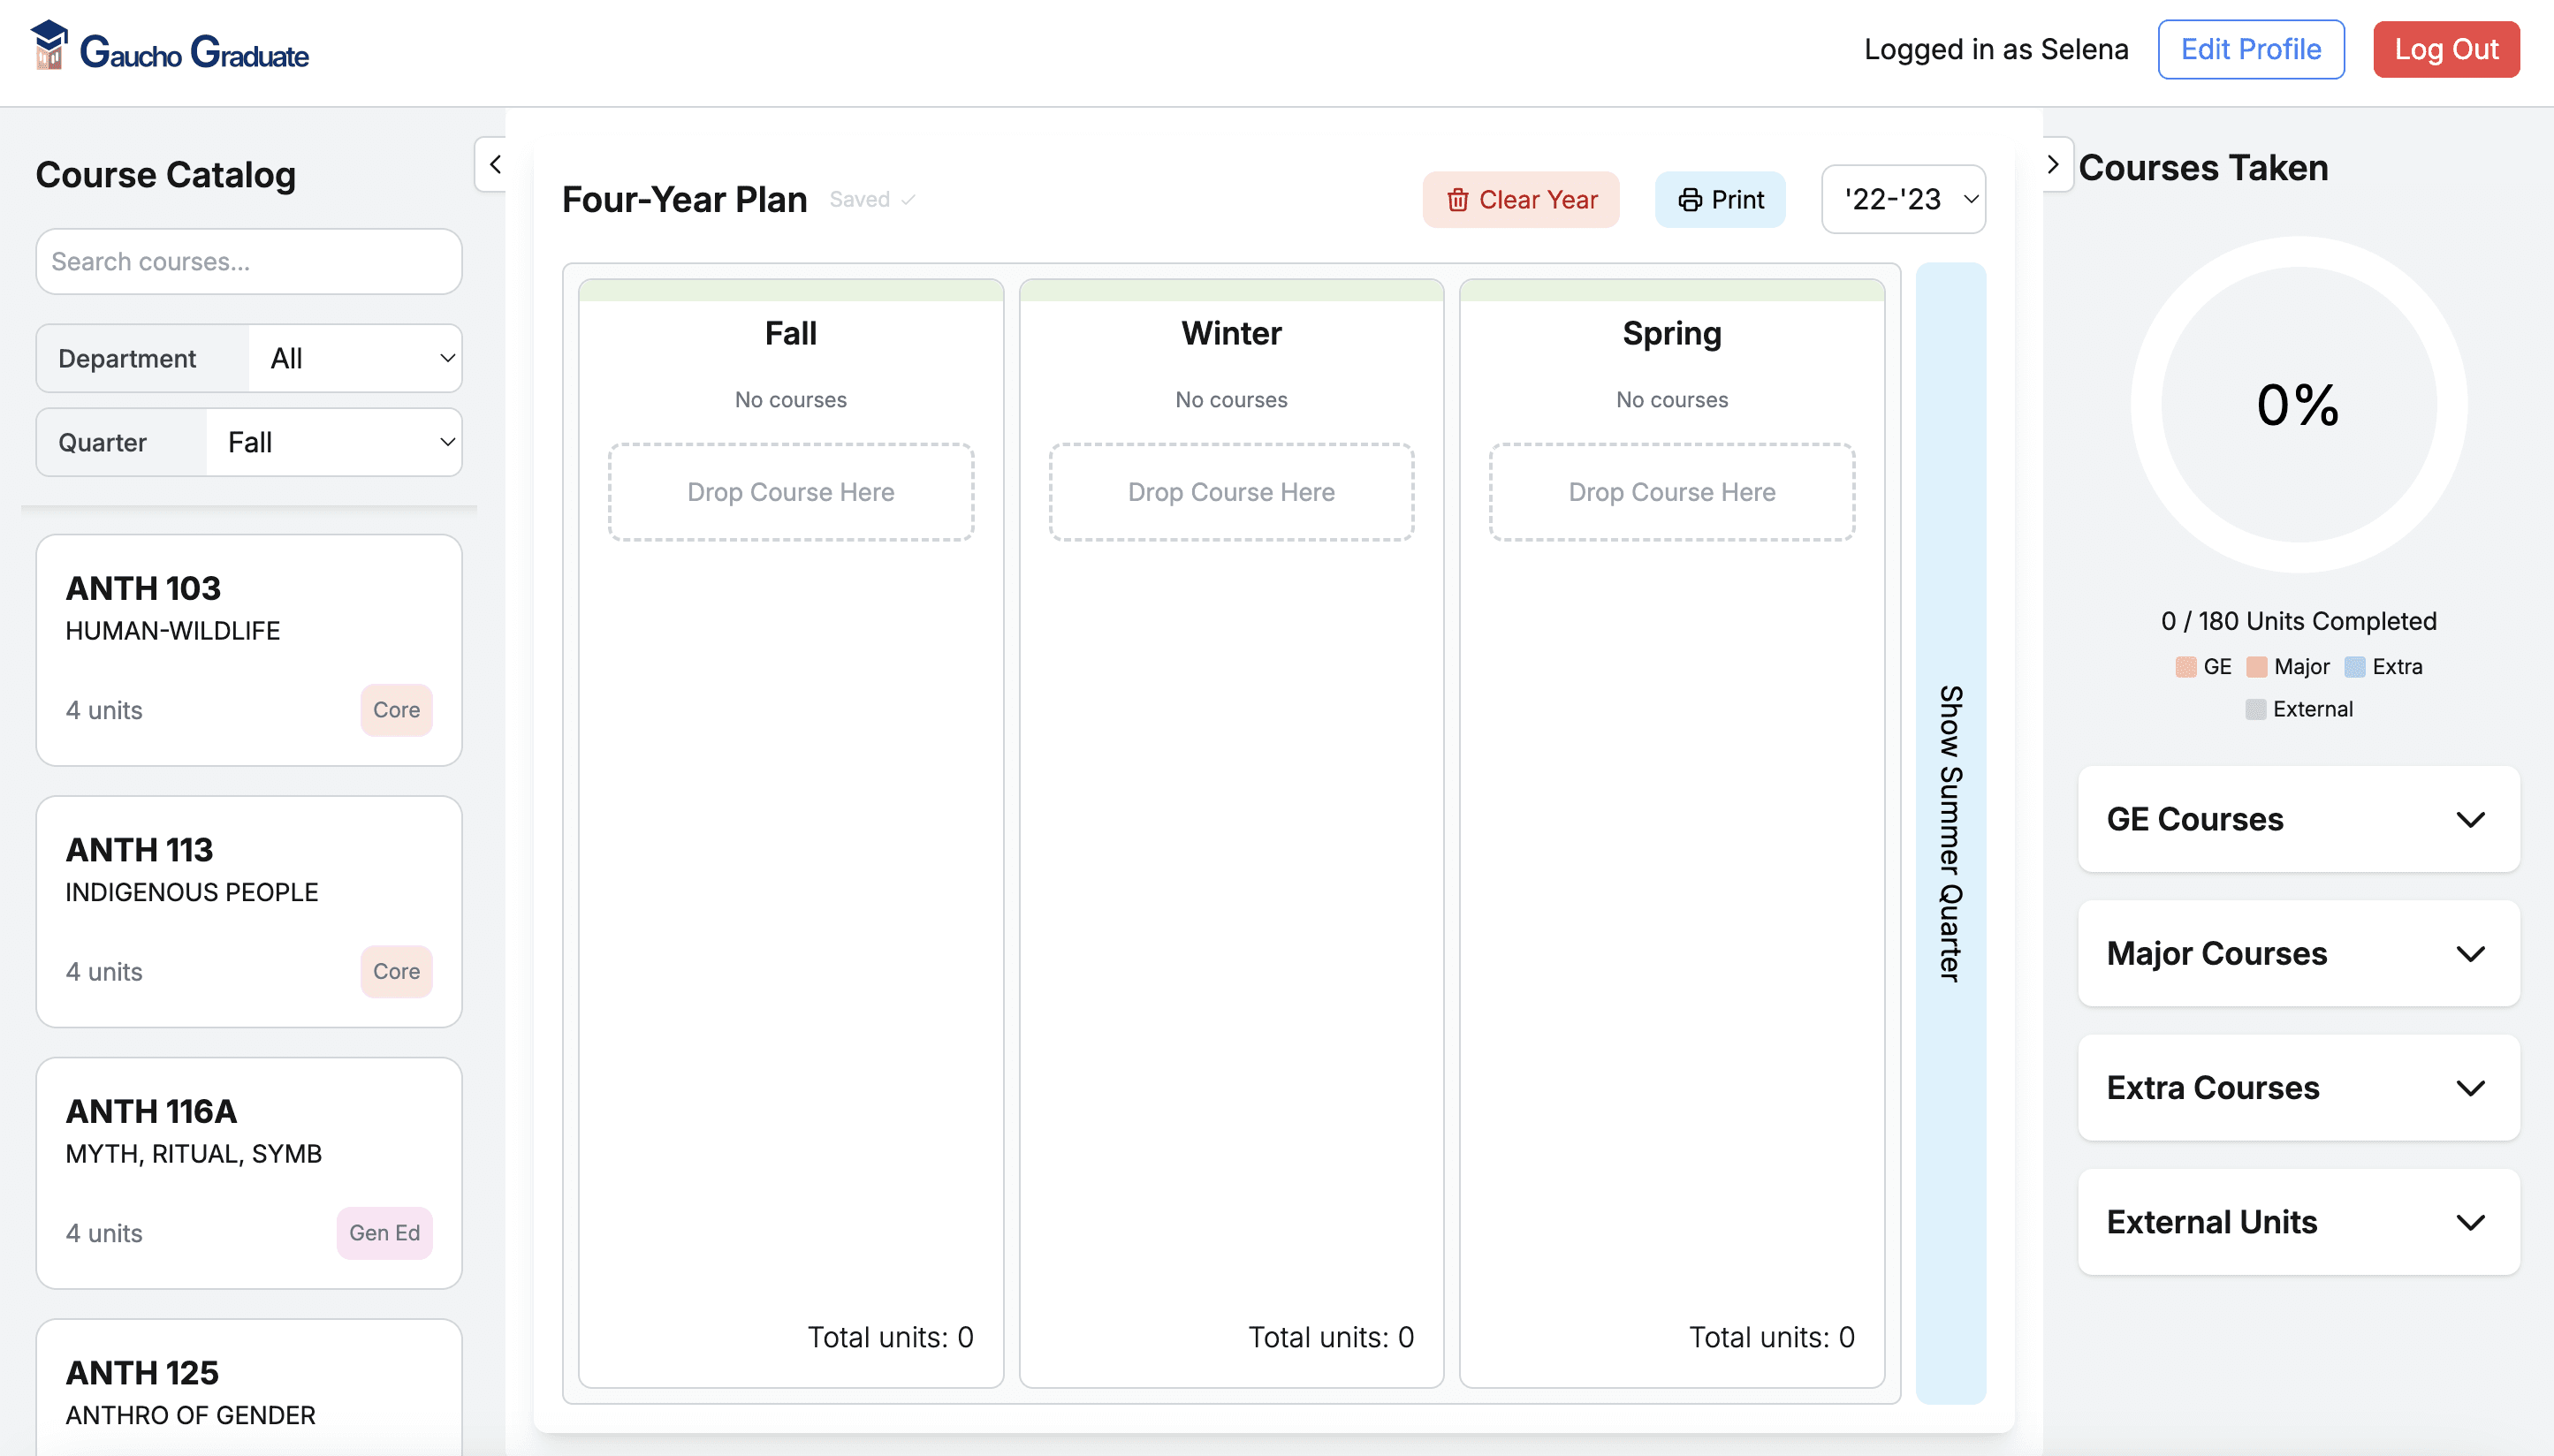This screenshot has height=1456, width=2554.
Task: Click the Spring column "Total units: 0"
Action: (1771, 1337)
